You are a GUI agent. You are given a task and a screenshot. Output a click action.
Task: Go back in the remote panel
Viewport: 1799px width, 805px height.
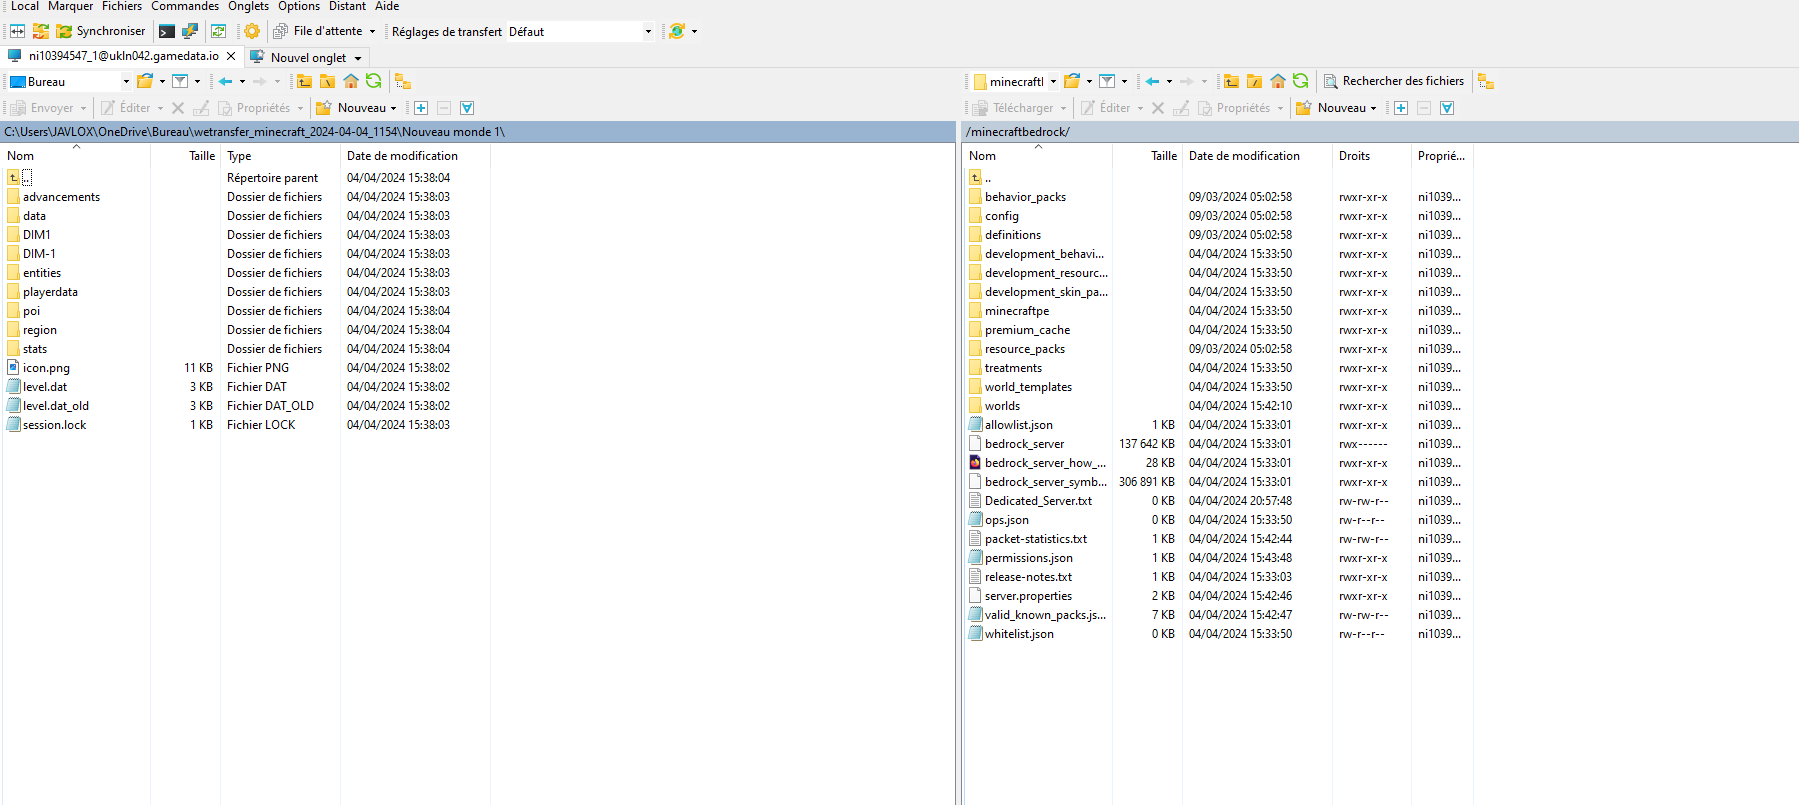click(1153, 81)
